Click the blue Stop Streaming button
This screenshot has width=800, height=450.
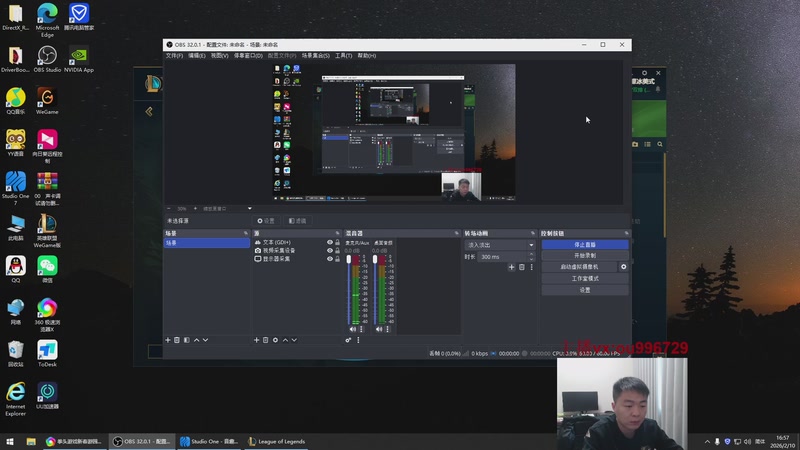(x=585, y=245)
